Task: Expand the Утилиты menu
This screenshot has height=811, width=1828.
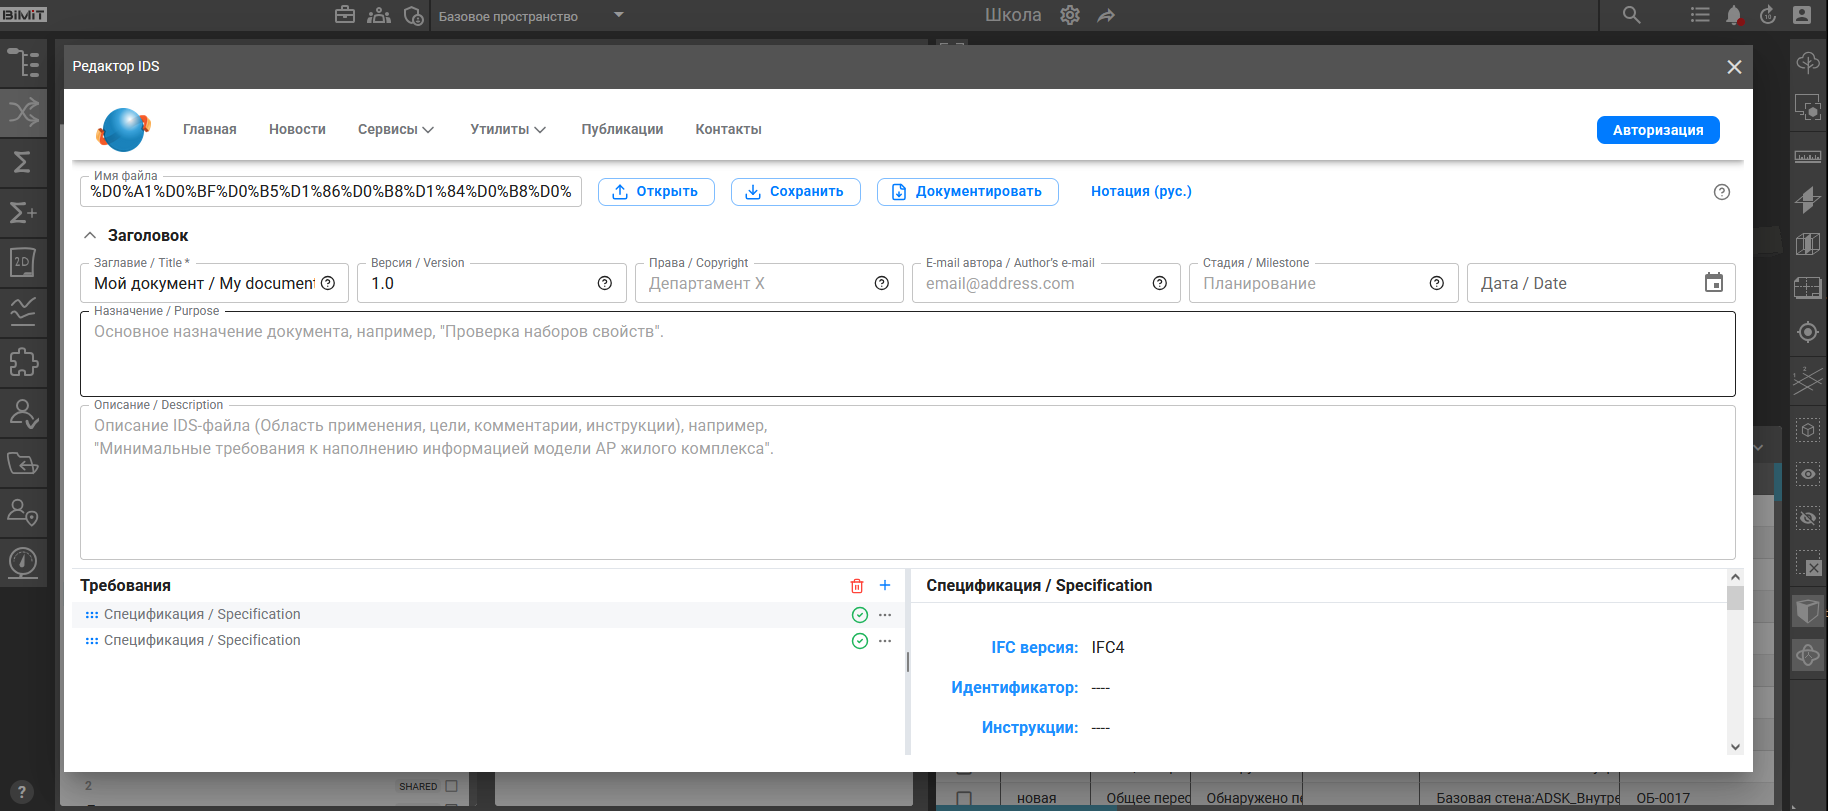Action: [508, 129]
